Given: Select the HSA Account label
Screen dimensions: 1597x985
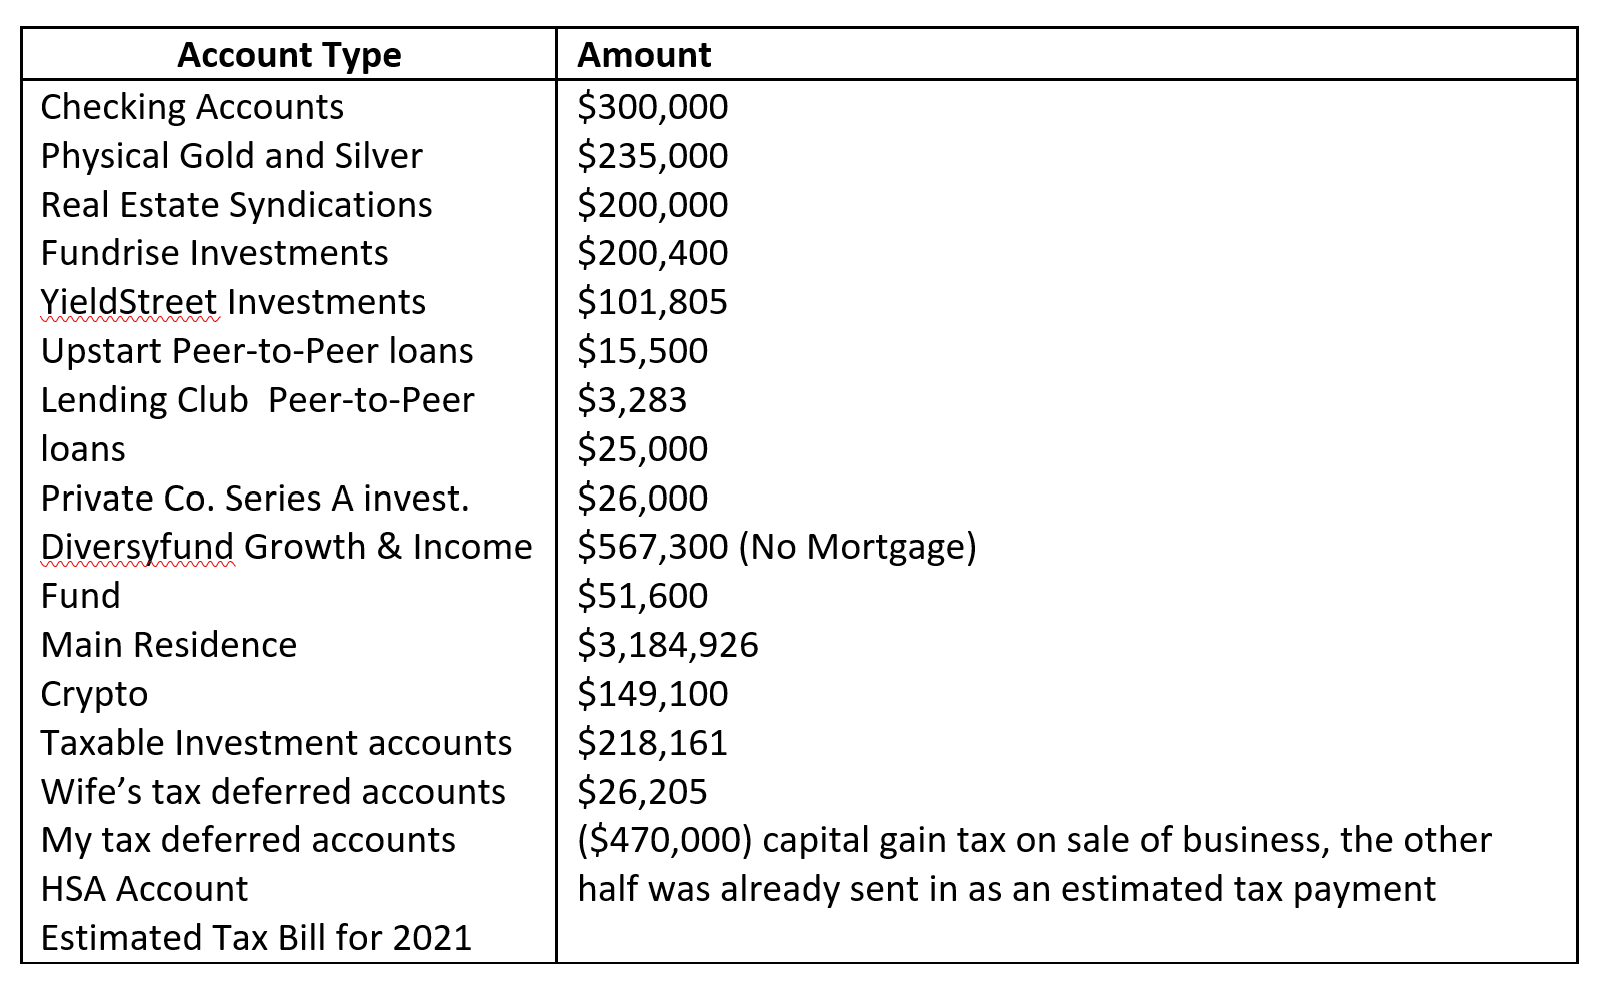Looking at the screenshot, I should coord(144,889).
